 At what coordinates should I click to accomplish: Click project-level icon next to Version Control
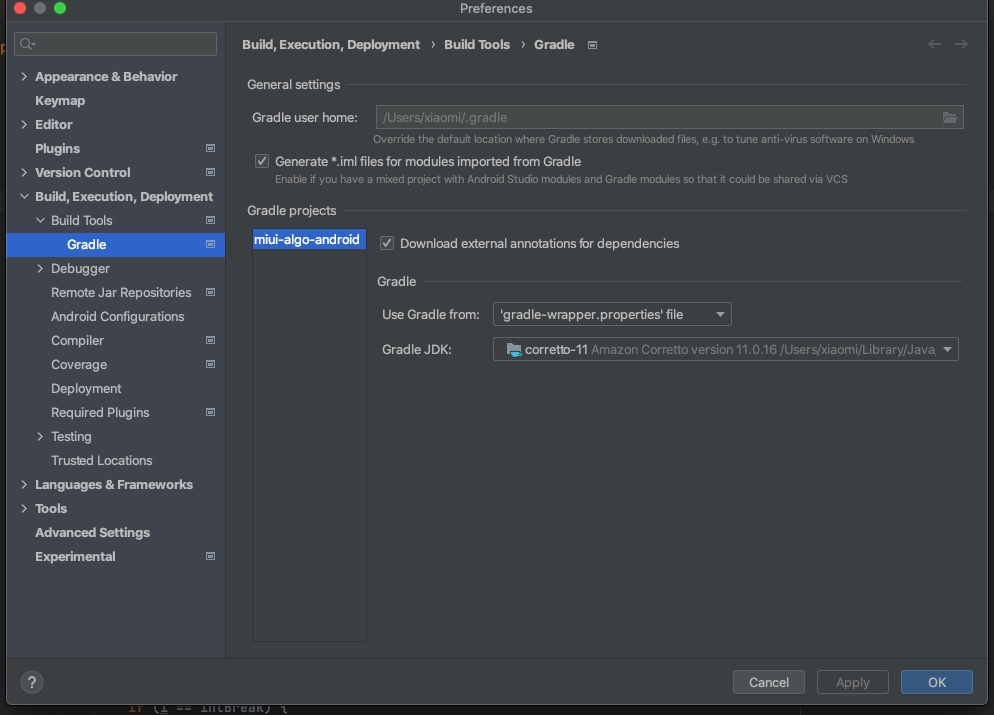click(x=210, y=172)
